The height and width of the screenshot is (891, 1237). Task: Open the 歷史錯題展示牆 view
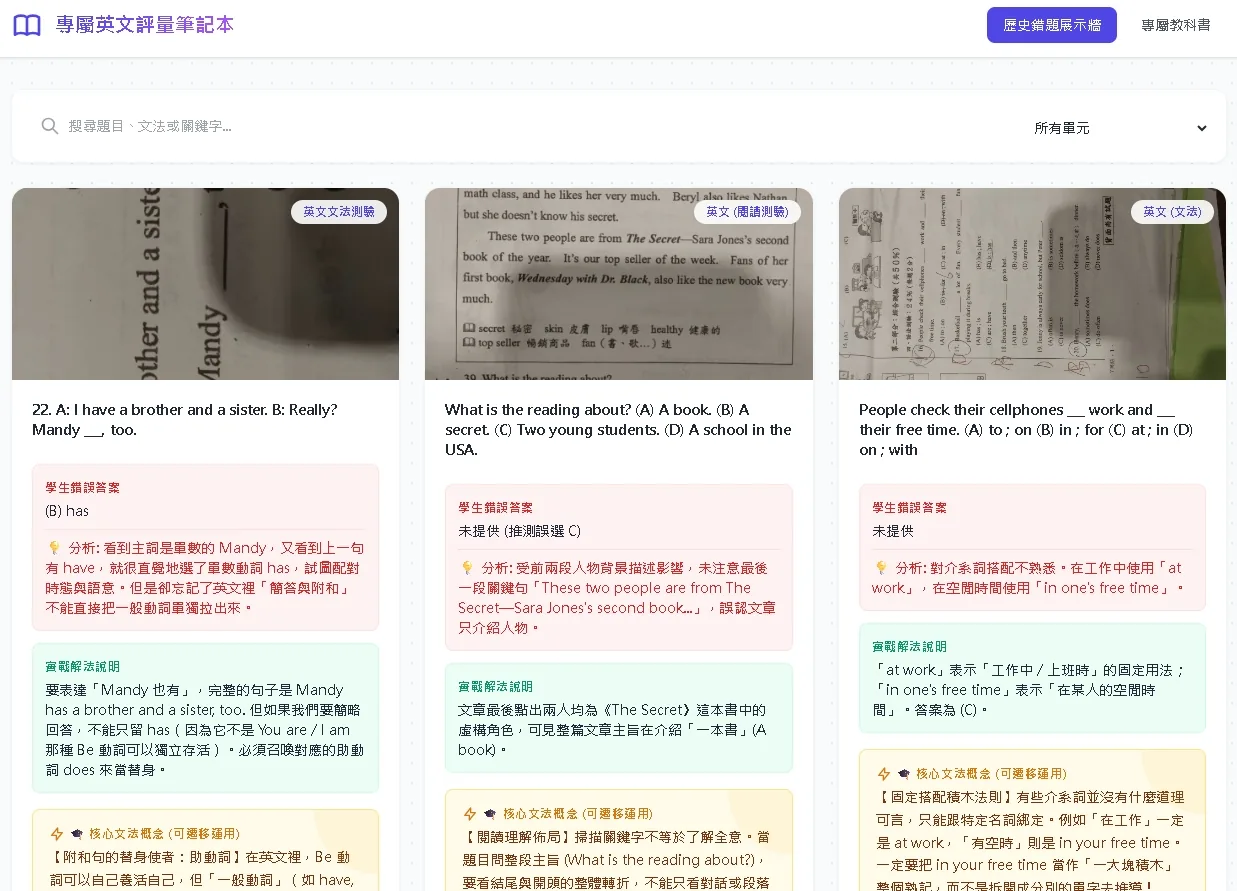tap(1051, 25)
